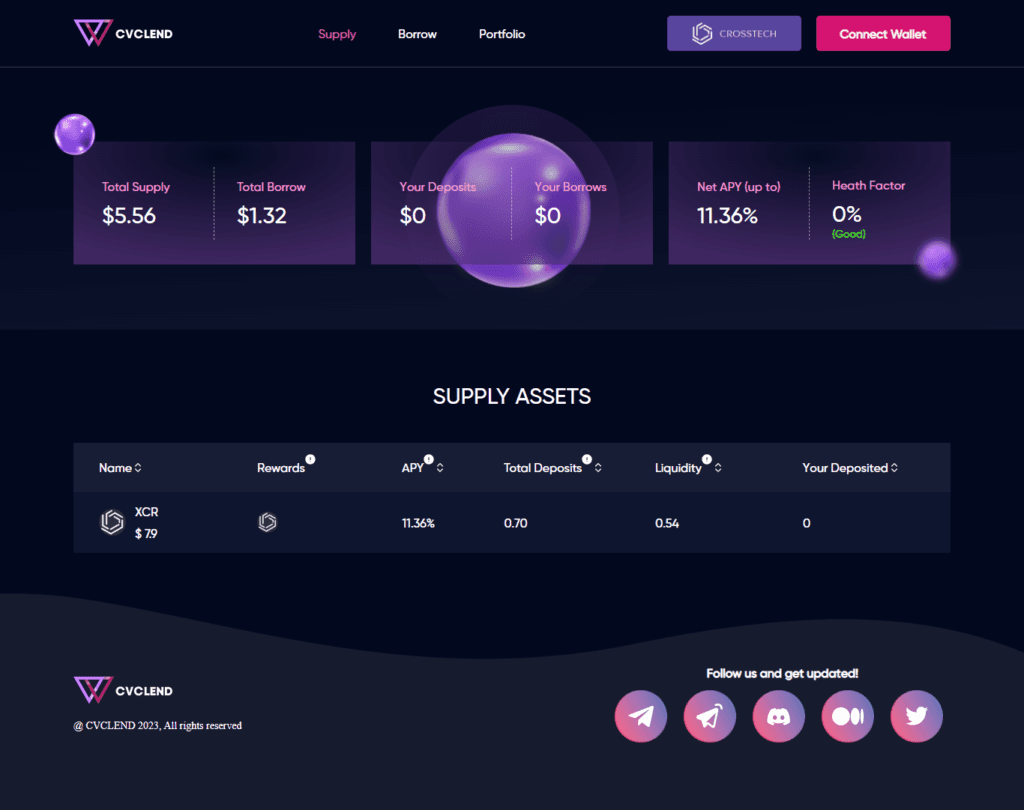The image size is (1024, 810).
Task: Open the Discord social icon
Action: pyautogui.click(x=778, y=717)
